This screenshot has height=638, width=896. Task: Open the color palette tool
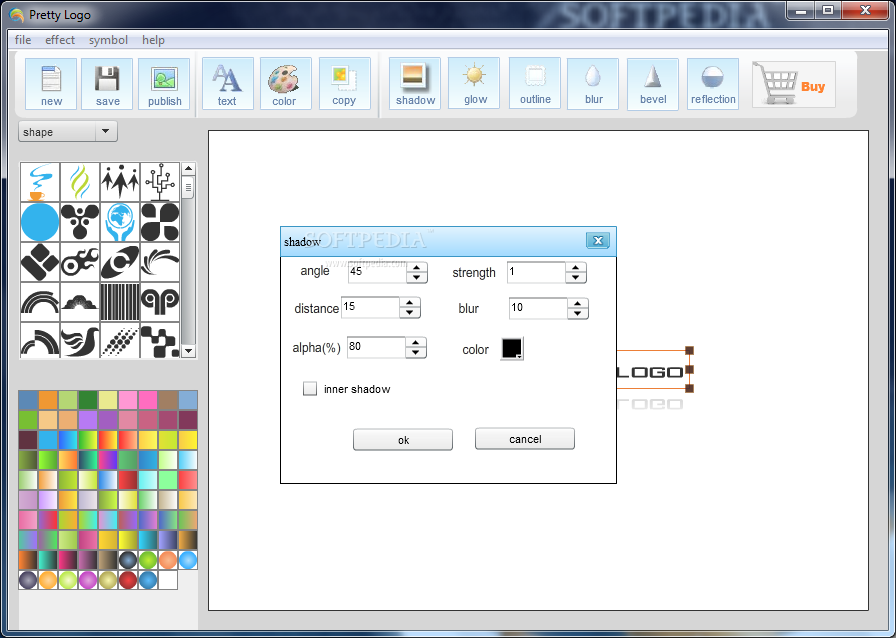pyautogui.click(x=286, y=83)
